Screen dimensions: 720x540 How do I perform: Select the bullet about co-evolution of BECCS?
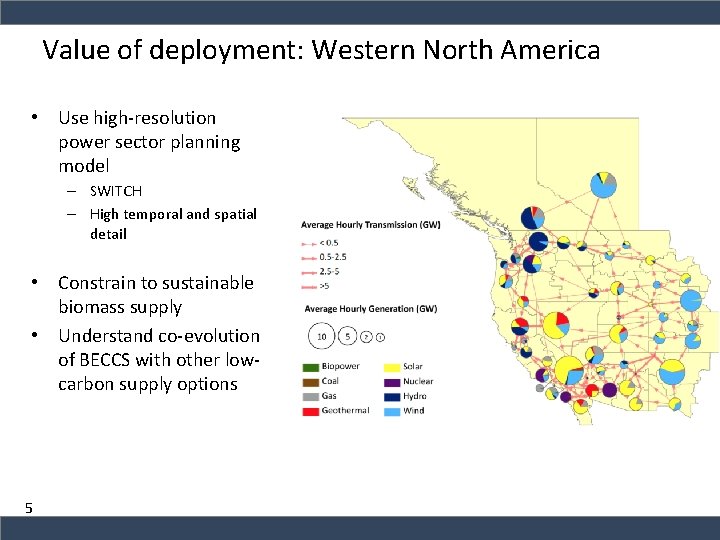point(159,360)
